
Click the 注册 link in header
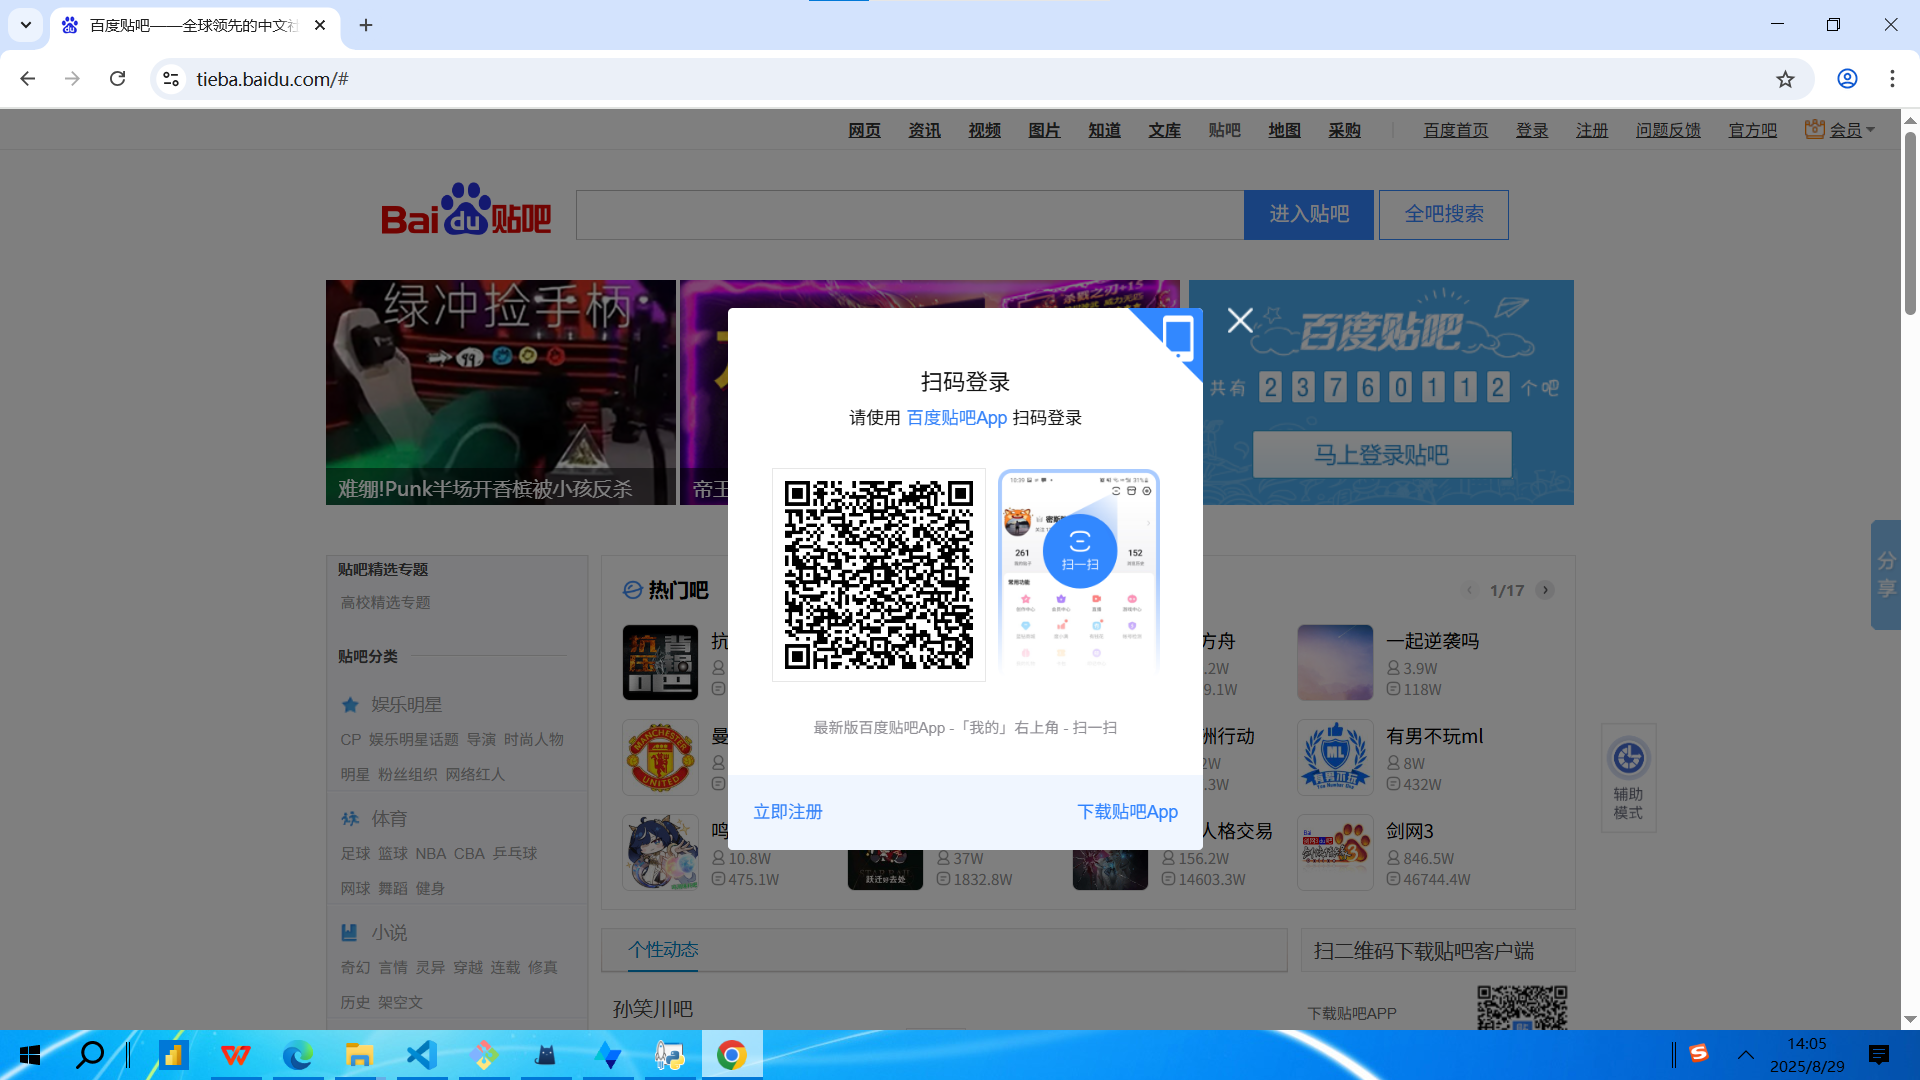1592,130
